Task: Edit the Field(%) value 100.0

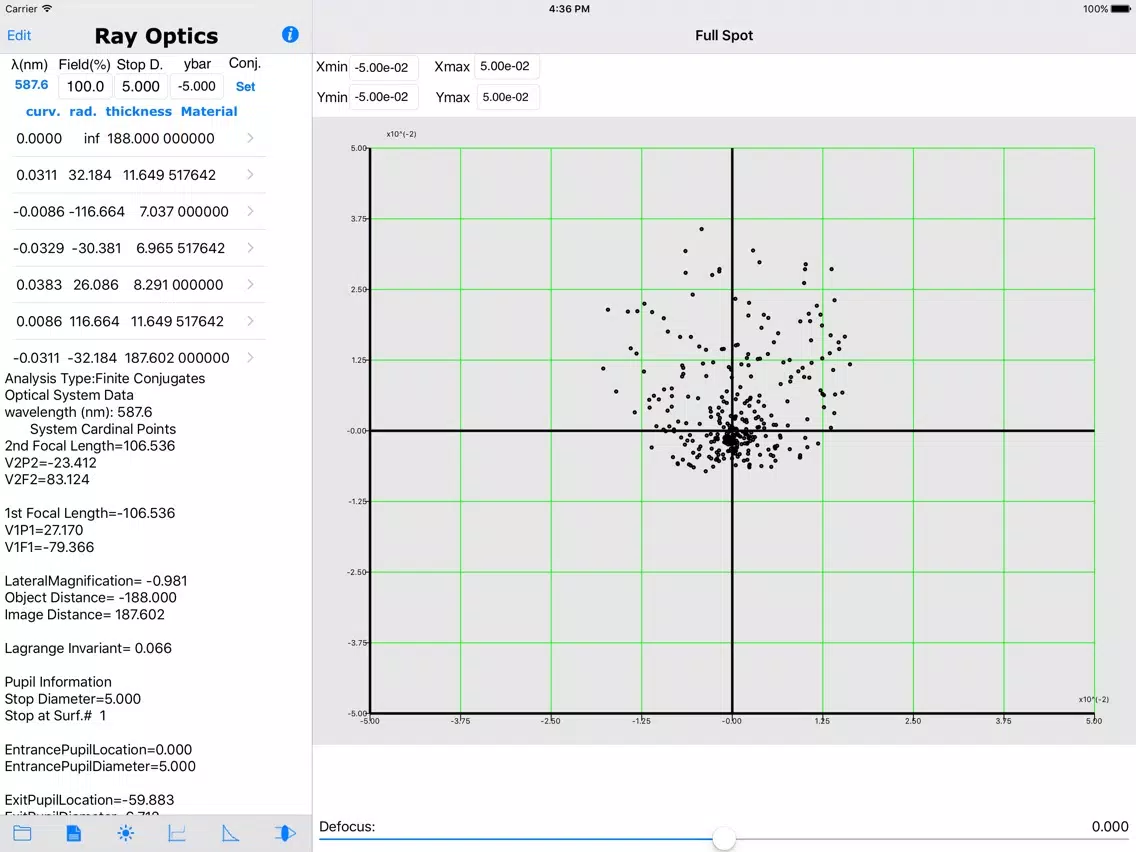Action: point(85,86)
